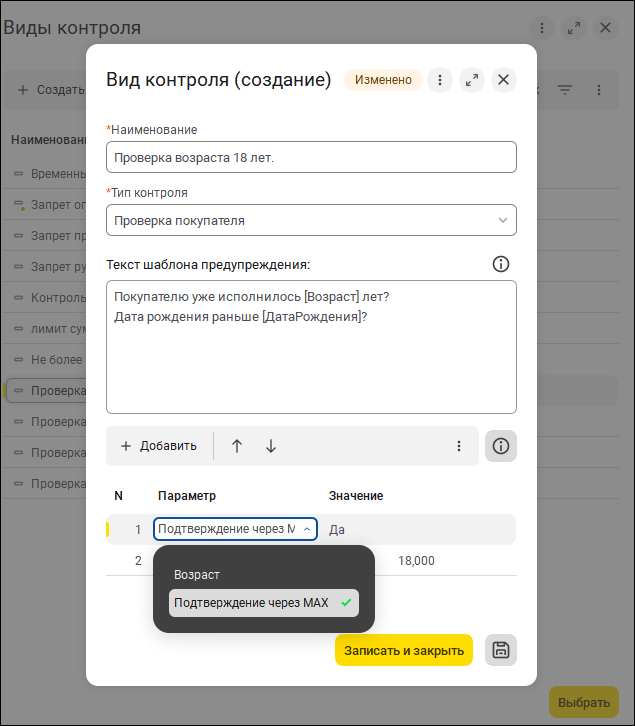Viewport: 635px width, 726px height.
Task: Toggle info panel button beside parameters toolbar
Action: point(501,446)
